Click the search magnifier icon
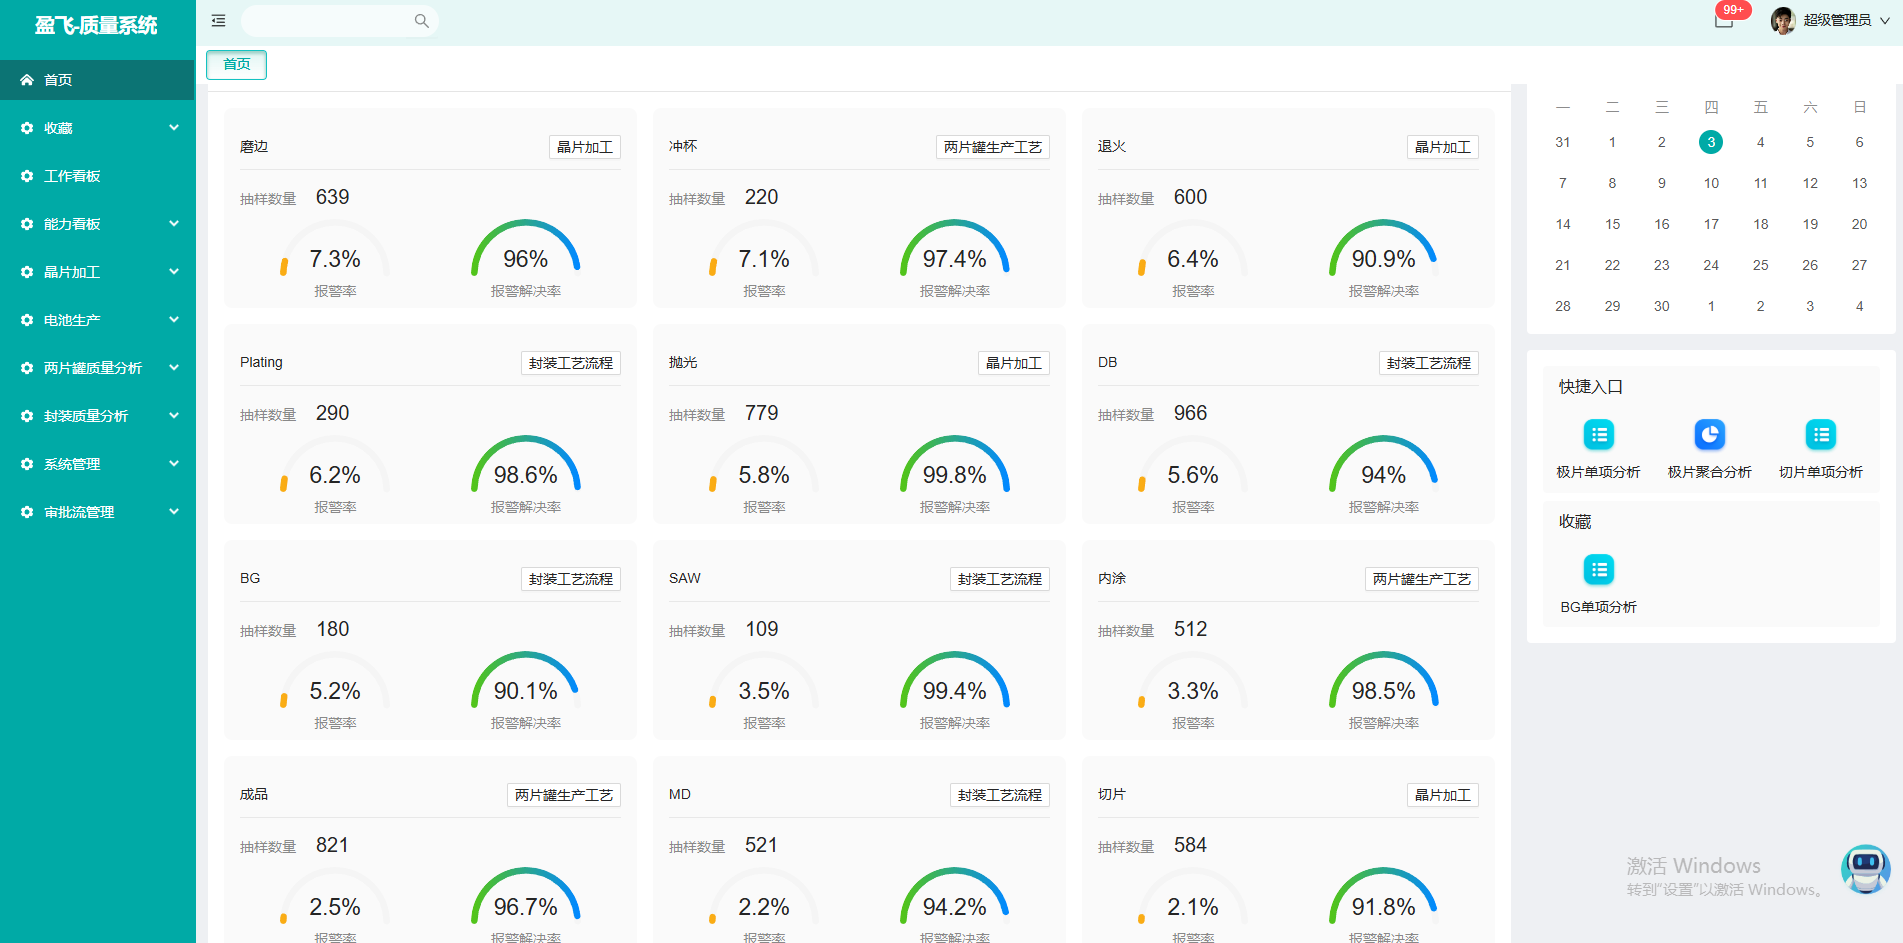 [421, 21]
